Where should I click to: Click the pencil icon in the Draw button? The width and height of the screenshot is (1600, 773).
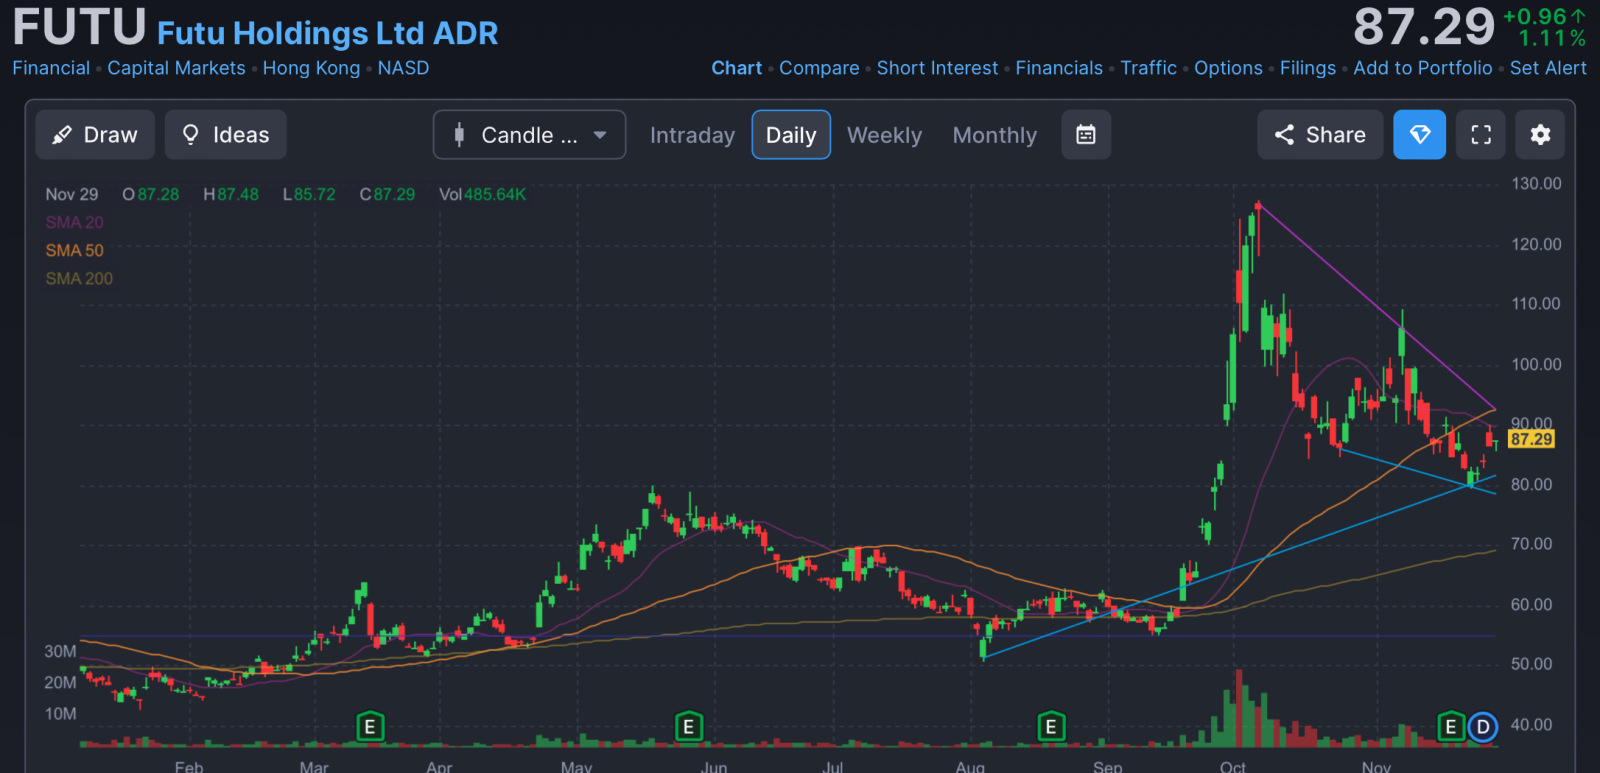pyautogui.click(x=62, y=135)
